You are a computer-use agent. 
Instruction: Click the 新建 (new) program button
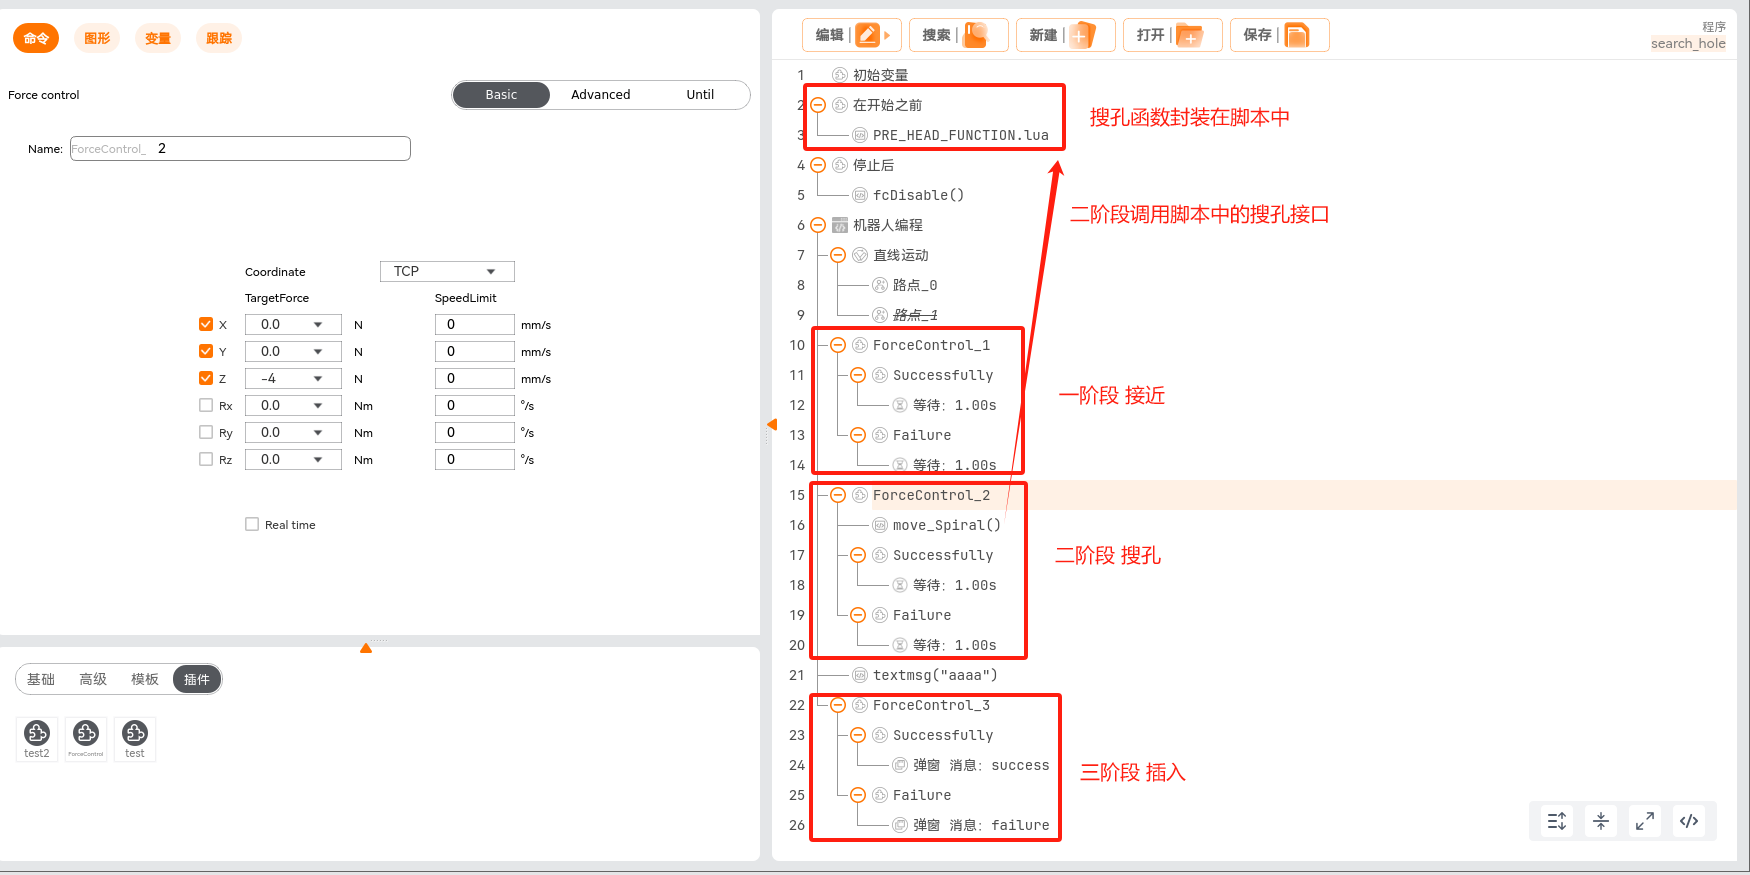[x=1065, y=35]
